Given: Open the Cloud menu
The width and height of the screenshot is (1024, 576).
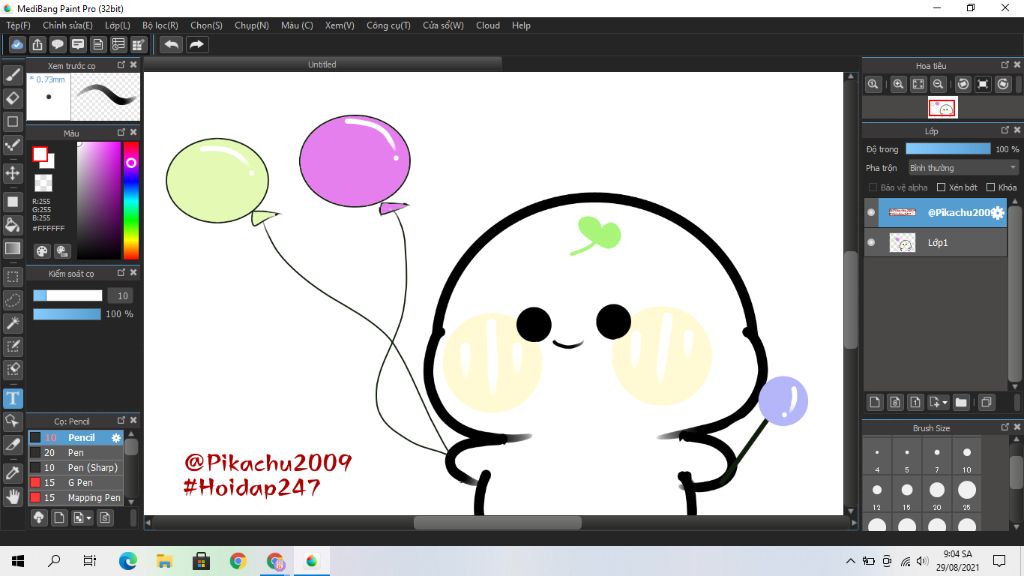Looking at the screenshot, I should click(488, 25).
